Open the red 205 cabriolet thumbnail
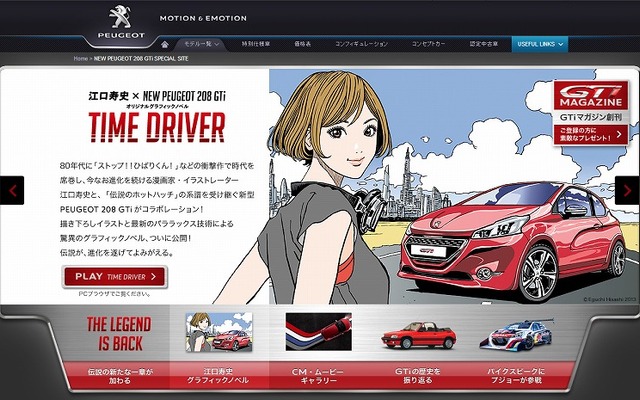 419,335
